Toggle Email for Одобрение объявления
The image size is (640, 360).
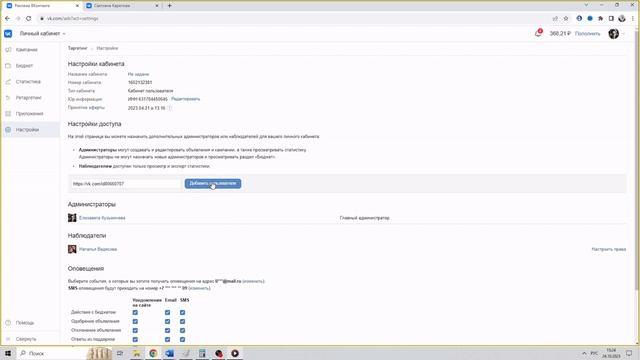coord(167,322)
